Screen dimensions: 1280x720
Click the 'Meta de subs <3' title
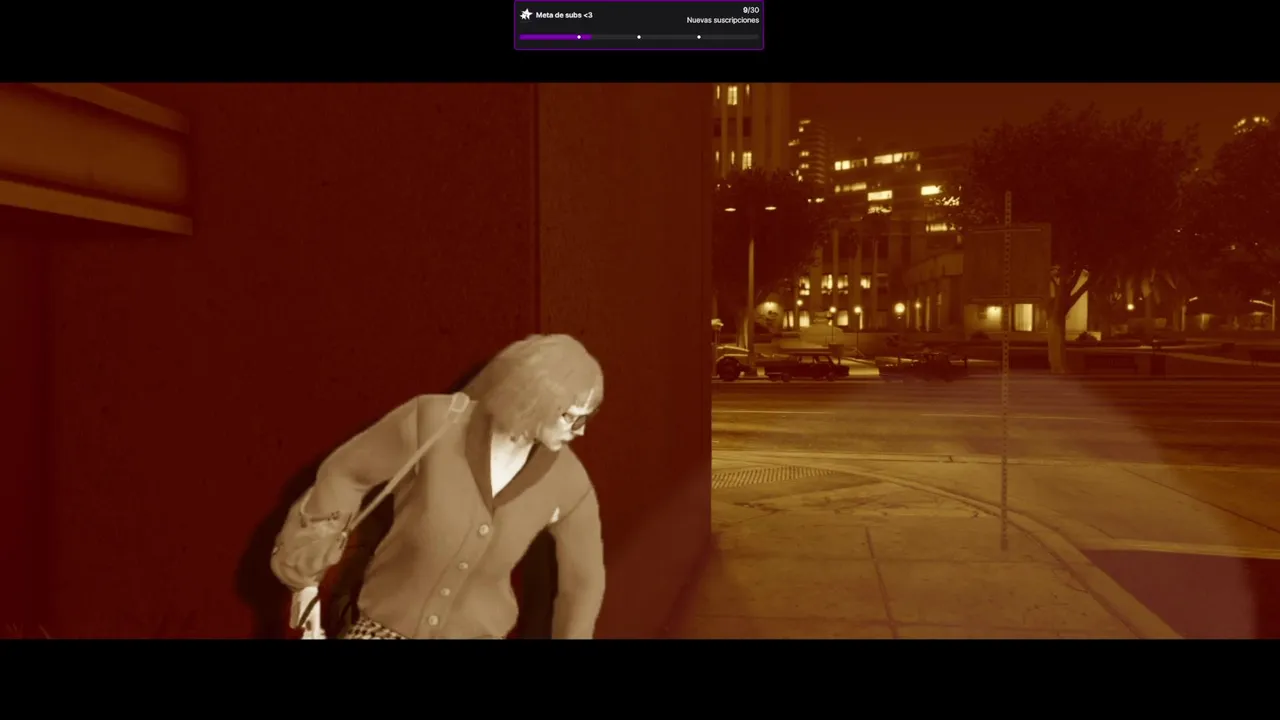tap(564, 15)
